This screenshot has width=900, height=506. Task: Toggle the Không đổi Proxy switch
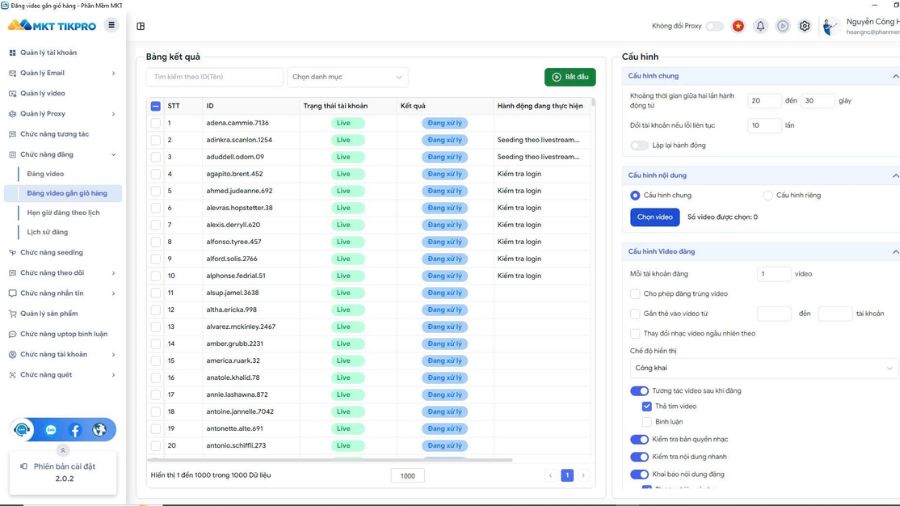click(x=714, y=26)
